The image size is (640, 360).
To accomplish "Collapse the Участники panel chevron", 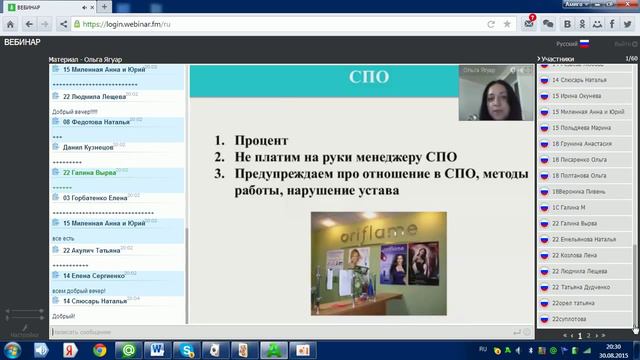I will 539,59.
